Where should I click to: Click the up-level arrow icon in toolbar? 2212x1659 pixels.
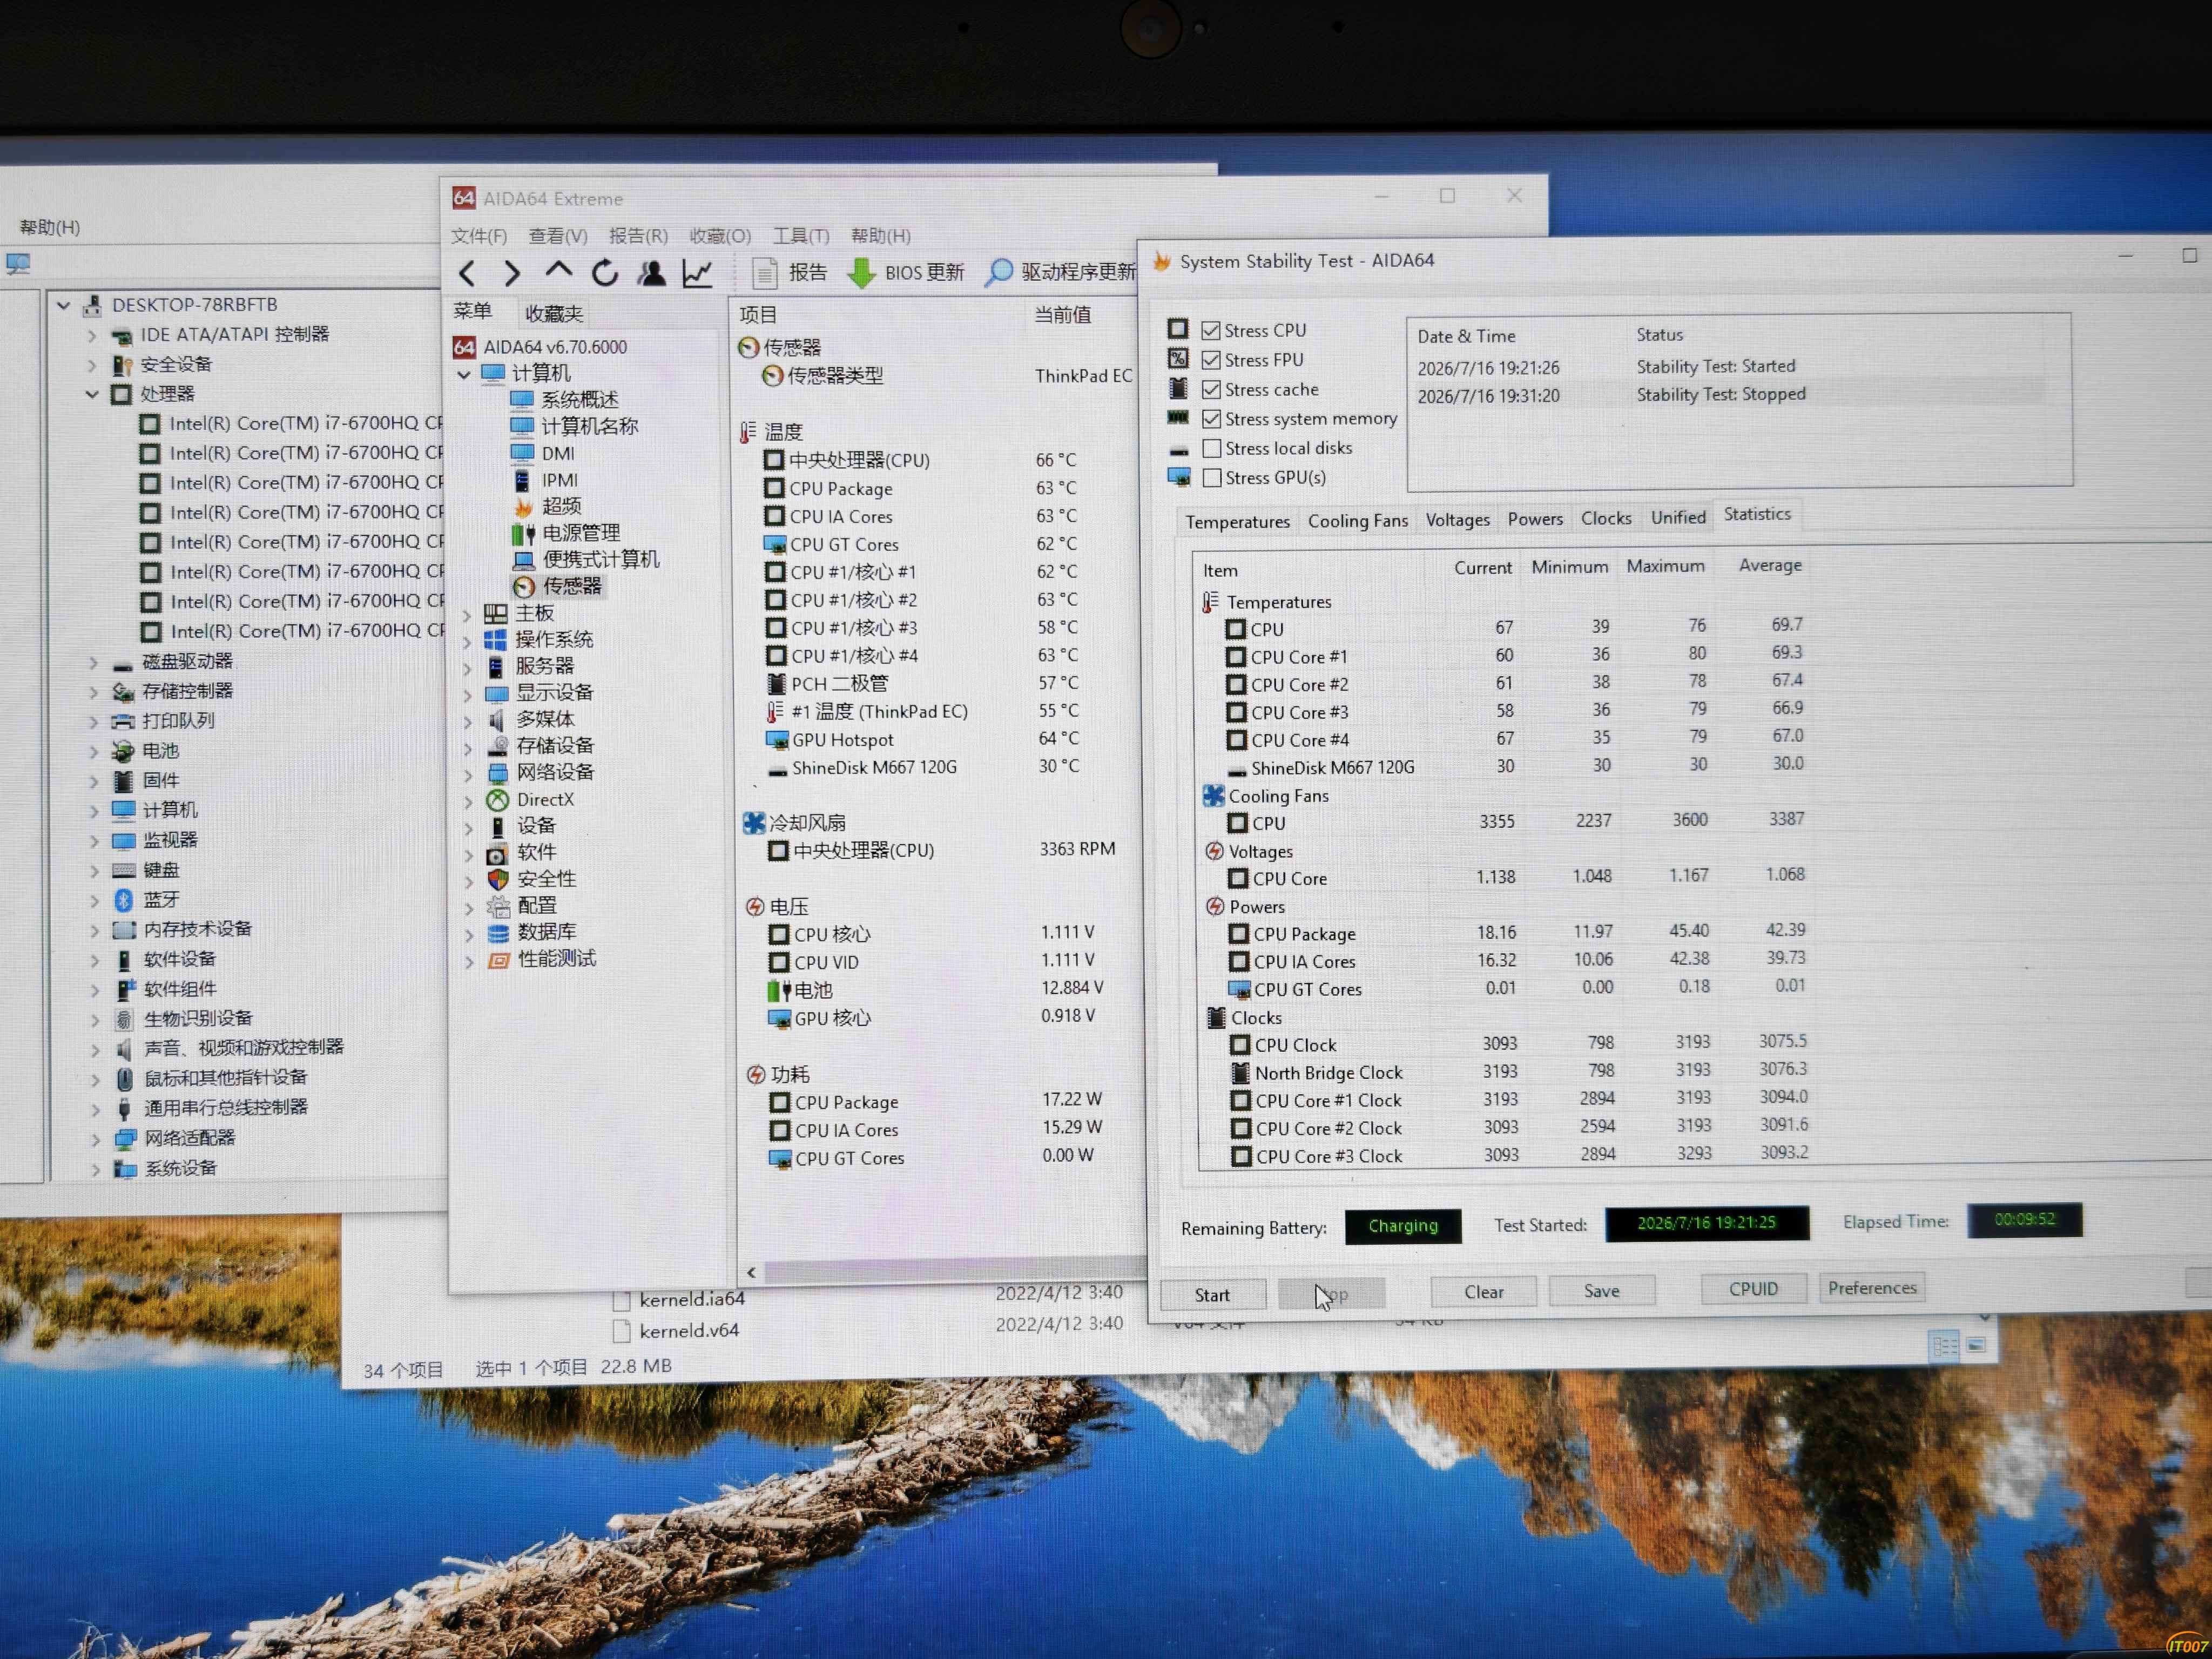pyautogui.click(x=558, y=270)
